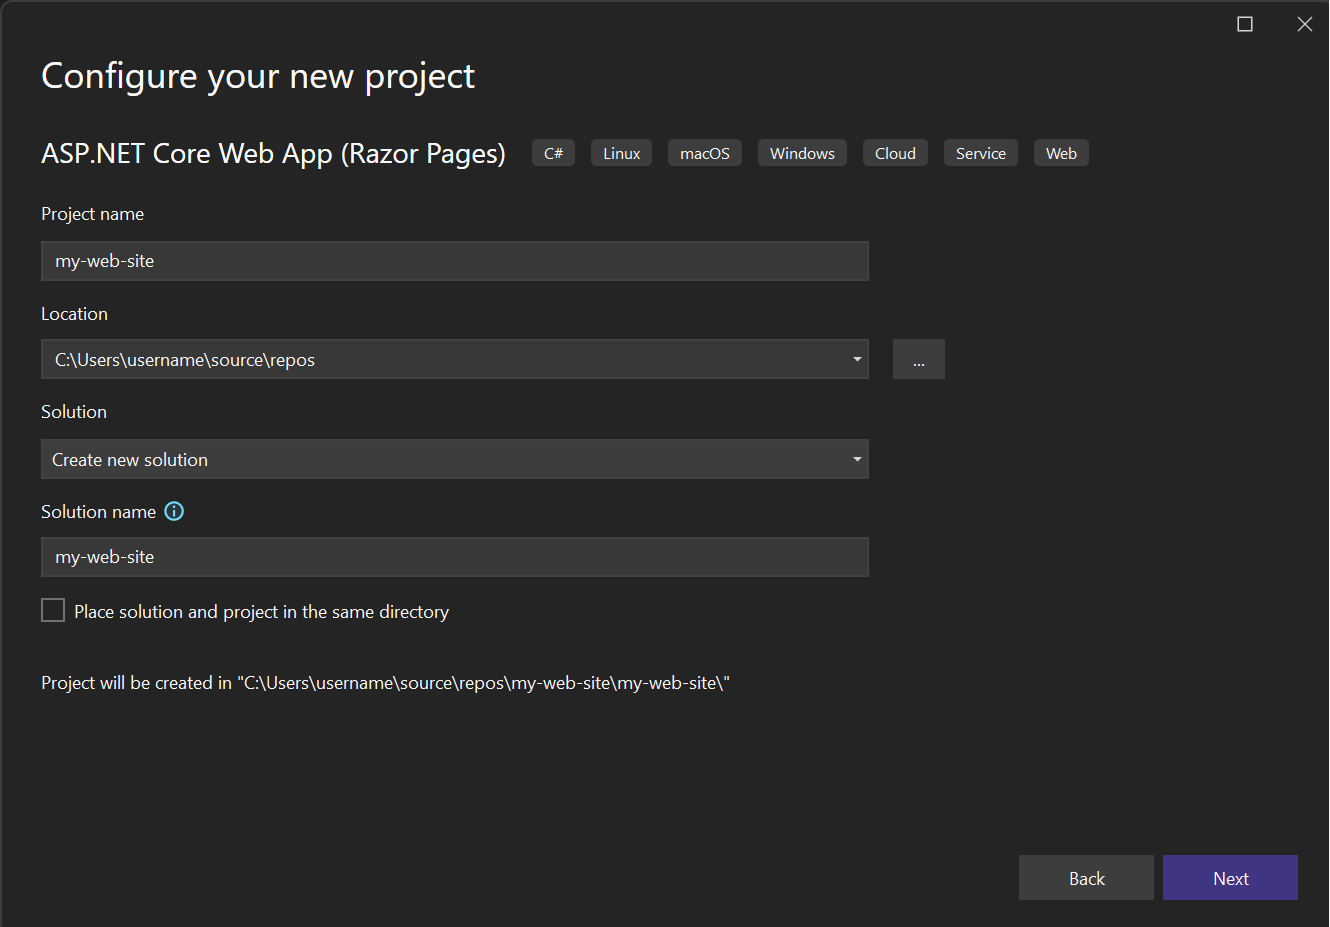Click the browse location ellipsis button
1330x927 pixels.
pyautogui.click(x=918, y=360)
